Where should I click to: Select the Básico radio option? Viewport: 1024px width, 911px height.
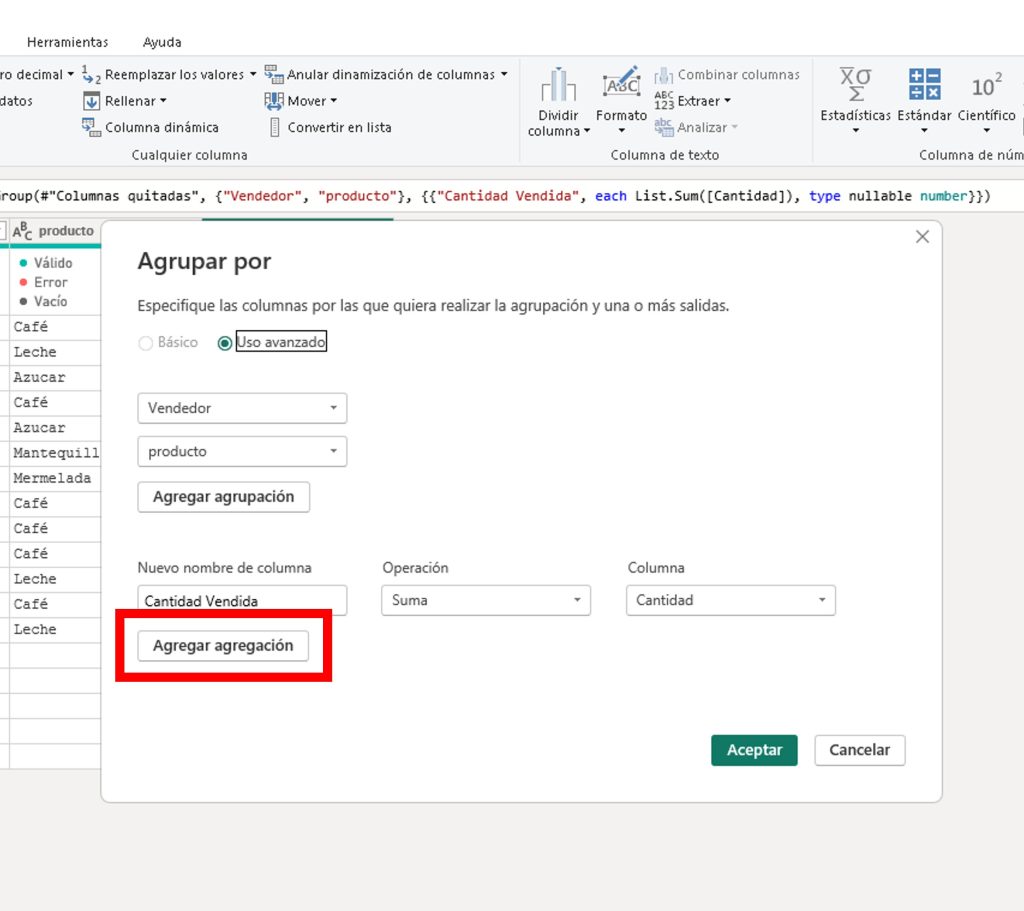tap(146, 343)
